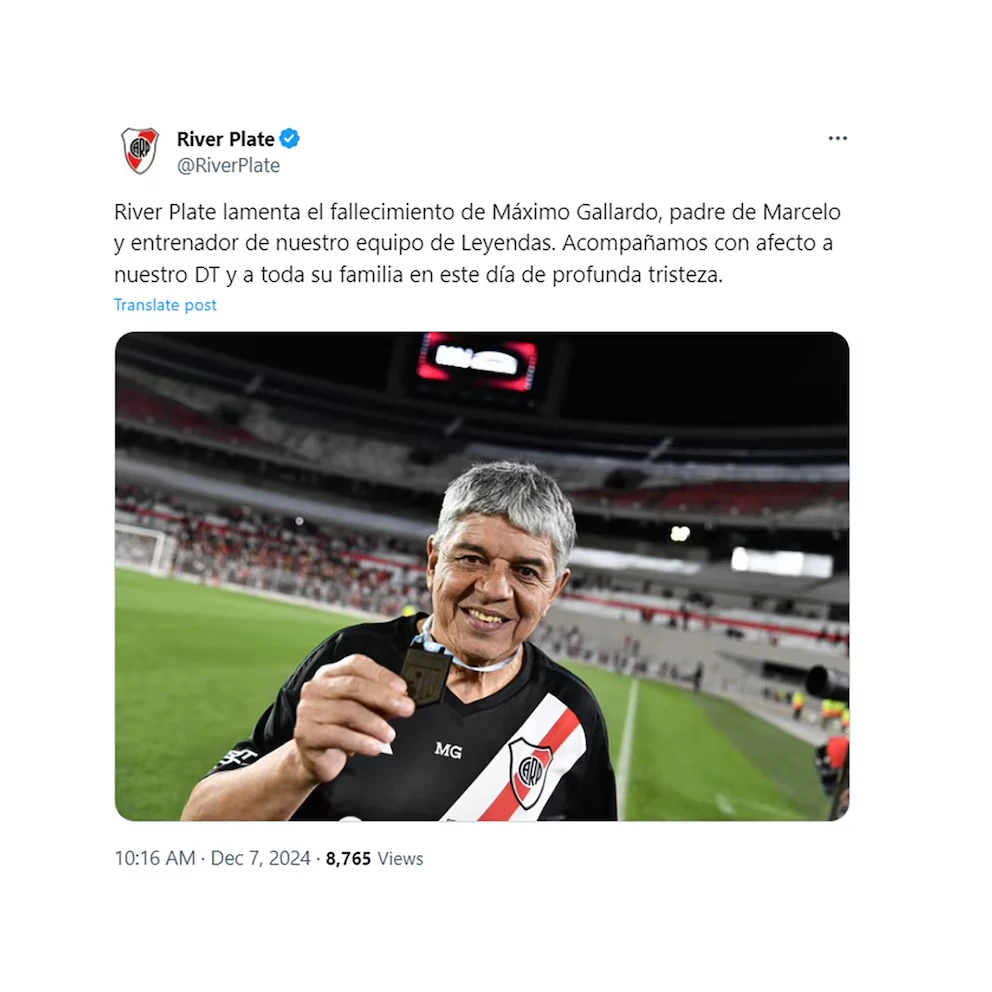The width and height of the screenshot is (992, 992).
Task: Open the photo of the man holding a medal
Action: pos(482,576)
